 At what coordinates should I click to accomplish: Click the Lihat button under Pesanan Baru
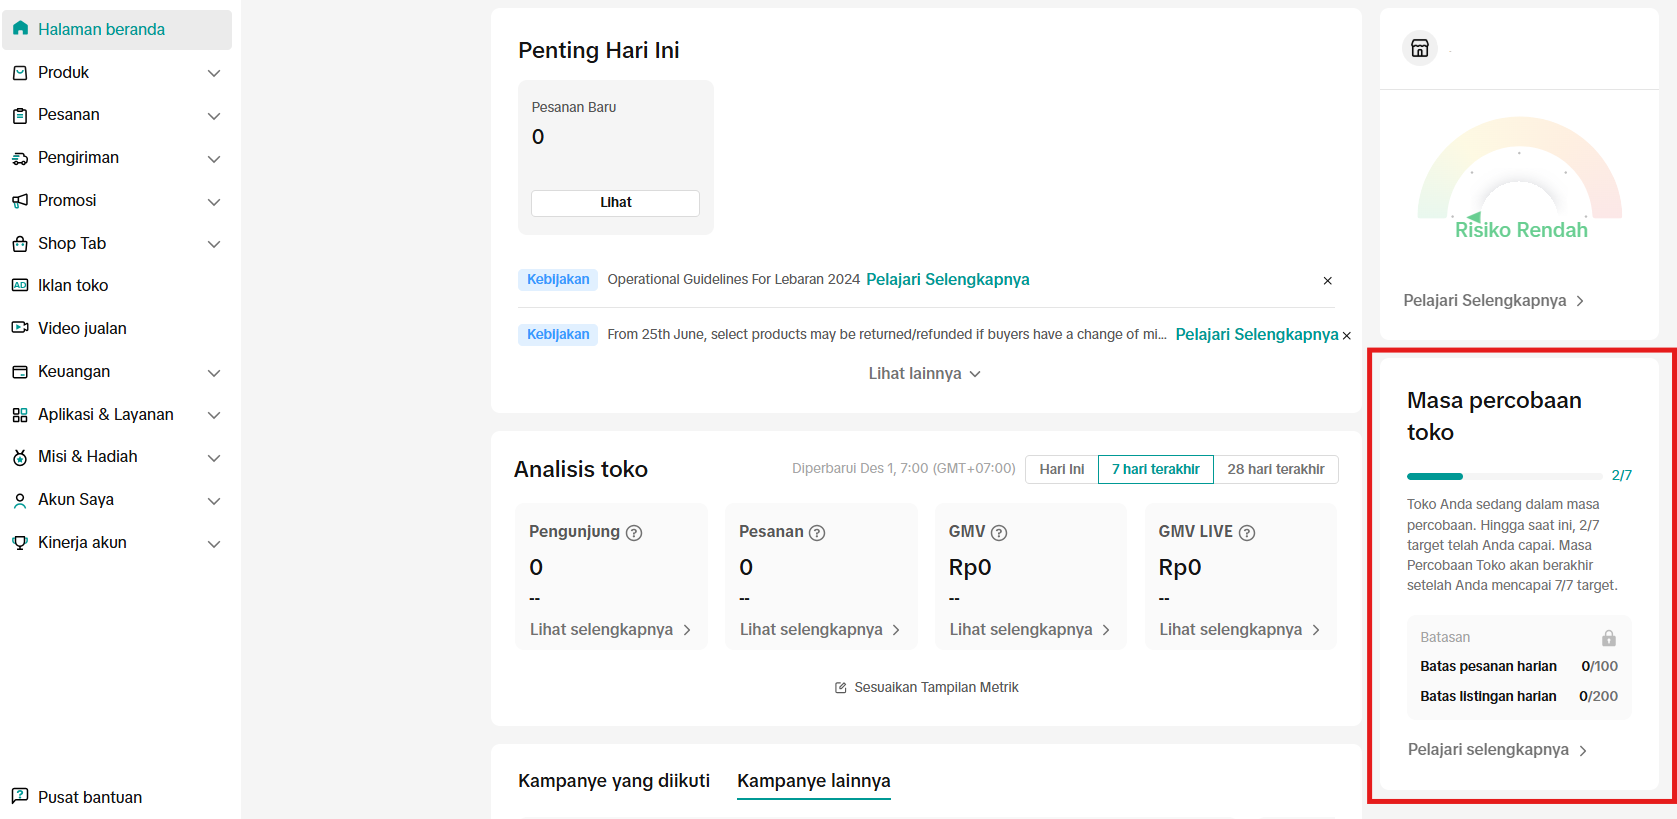coord(615,203)
